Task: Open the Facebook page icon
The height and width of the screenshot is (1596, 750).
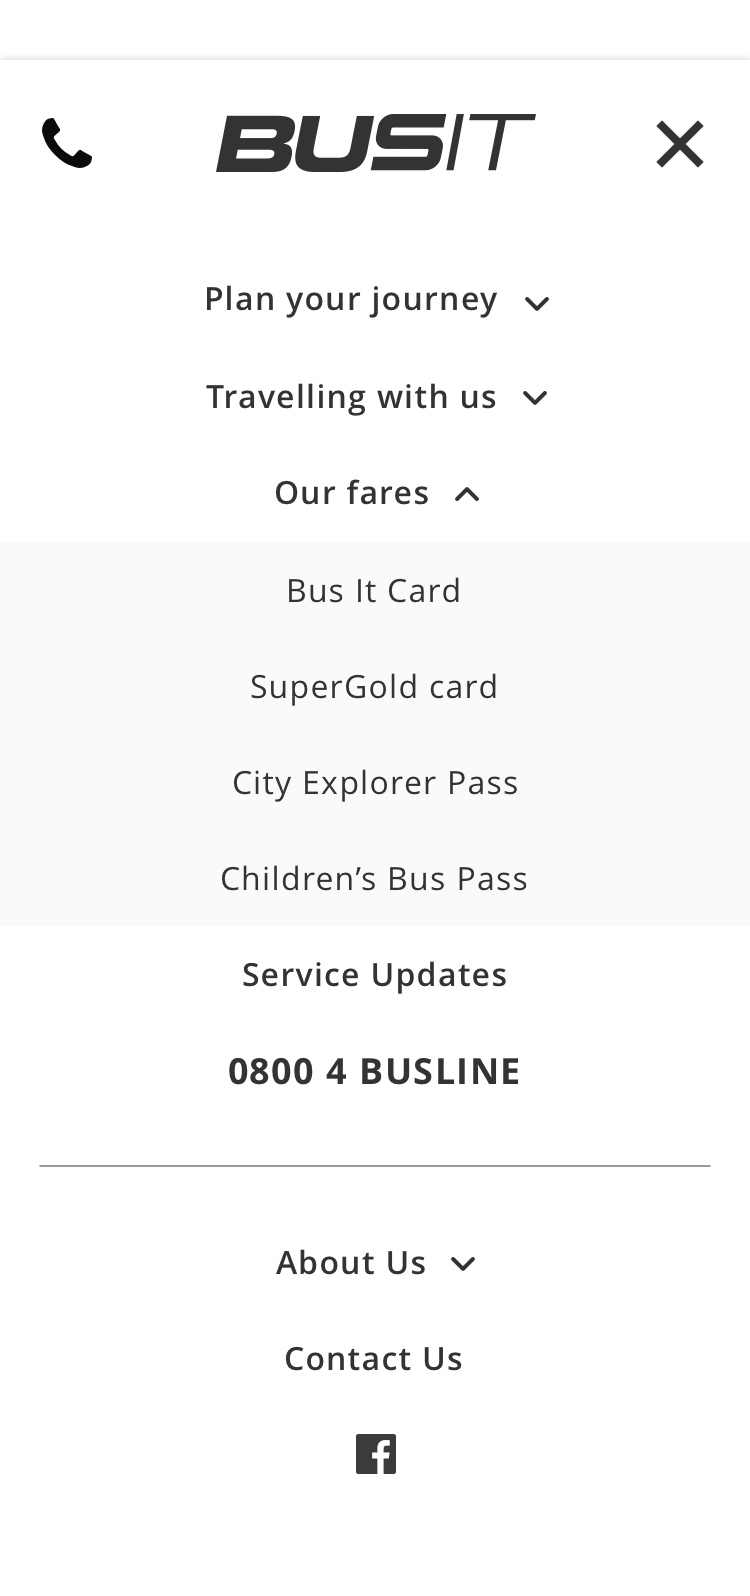Action: (376, 1454)
